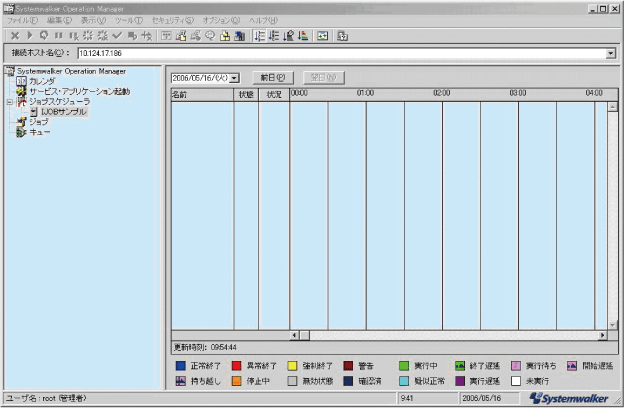Click the vertical scrollbar up arrow
The width and height of the screenshot is (624, 408).
612,107
